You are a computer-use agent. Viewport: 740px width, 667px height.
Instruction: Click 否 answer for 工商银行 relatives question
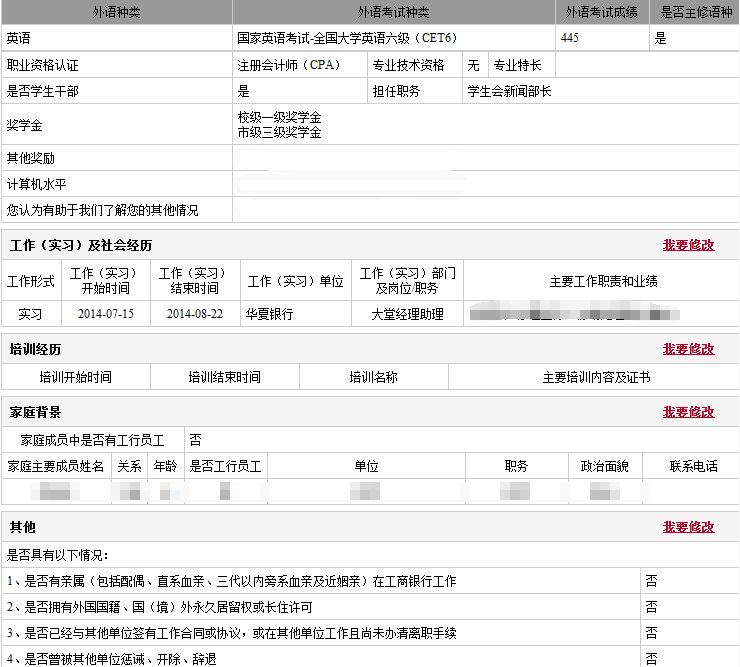pos(651,581)
